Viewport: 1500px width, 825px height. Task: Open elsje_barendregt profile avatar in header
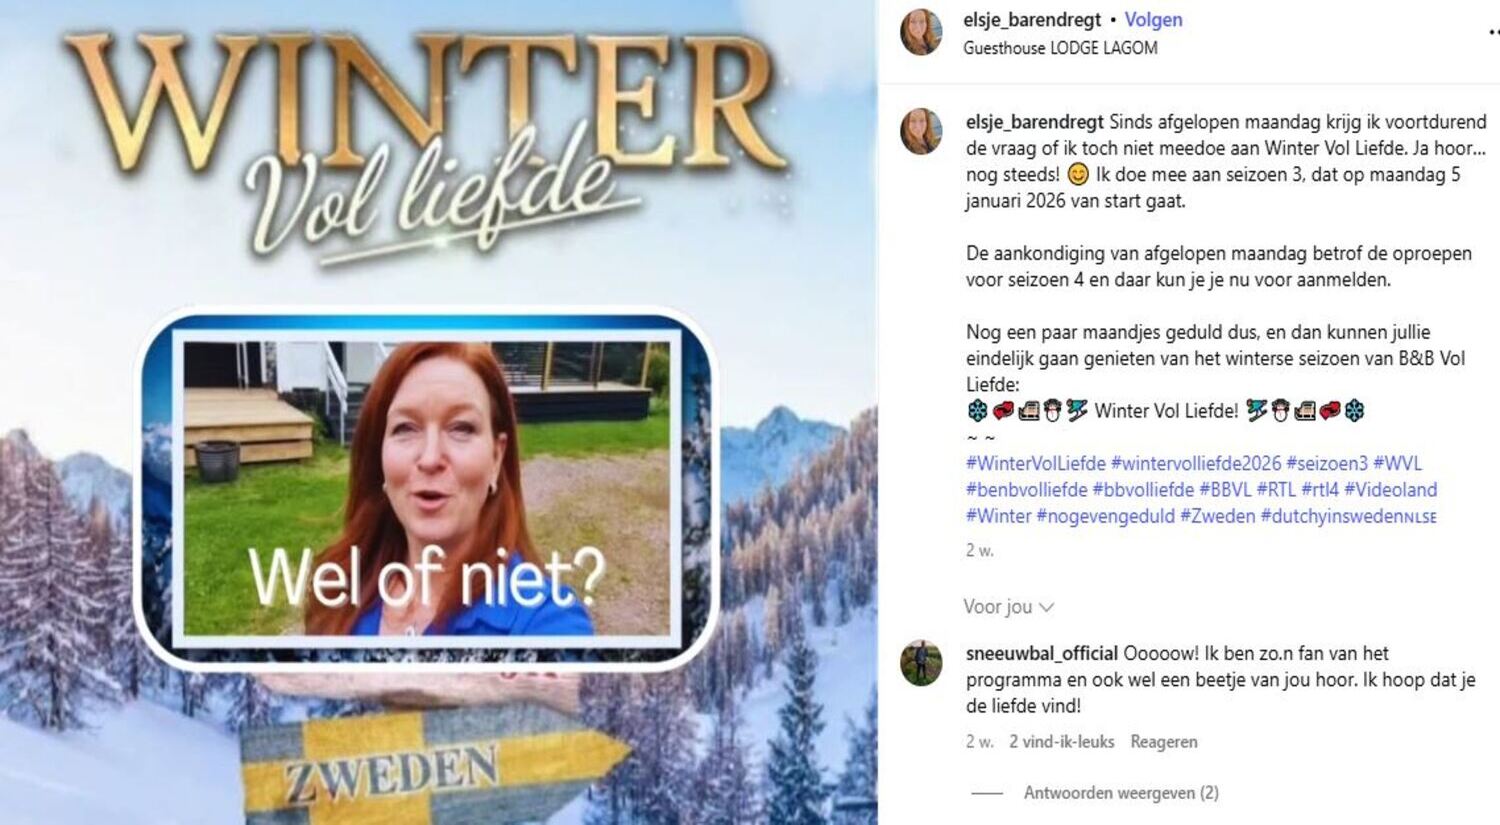click(921, 33)
